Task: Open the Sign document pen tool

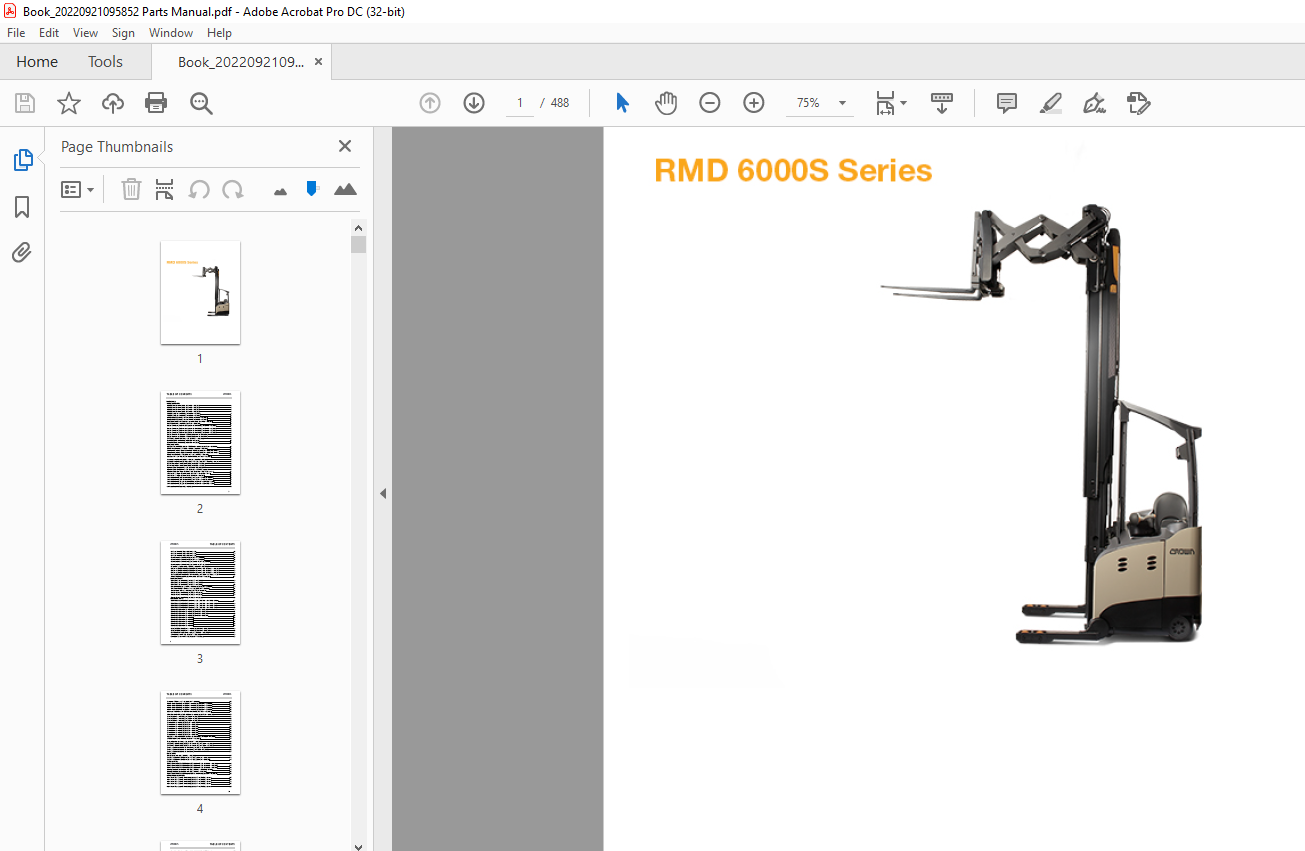Action: tap(1095, 103)
